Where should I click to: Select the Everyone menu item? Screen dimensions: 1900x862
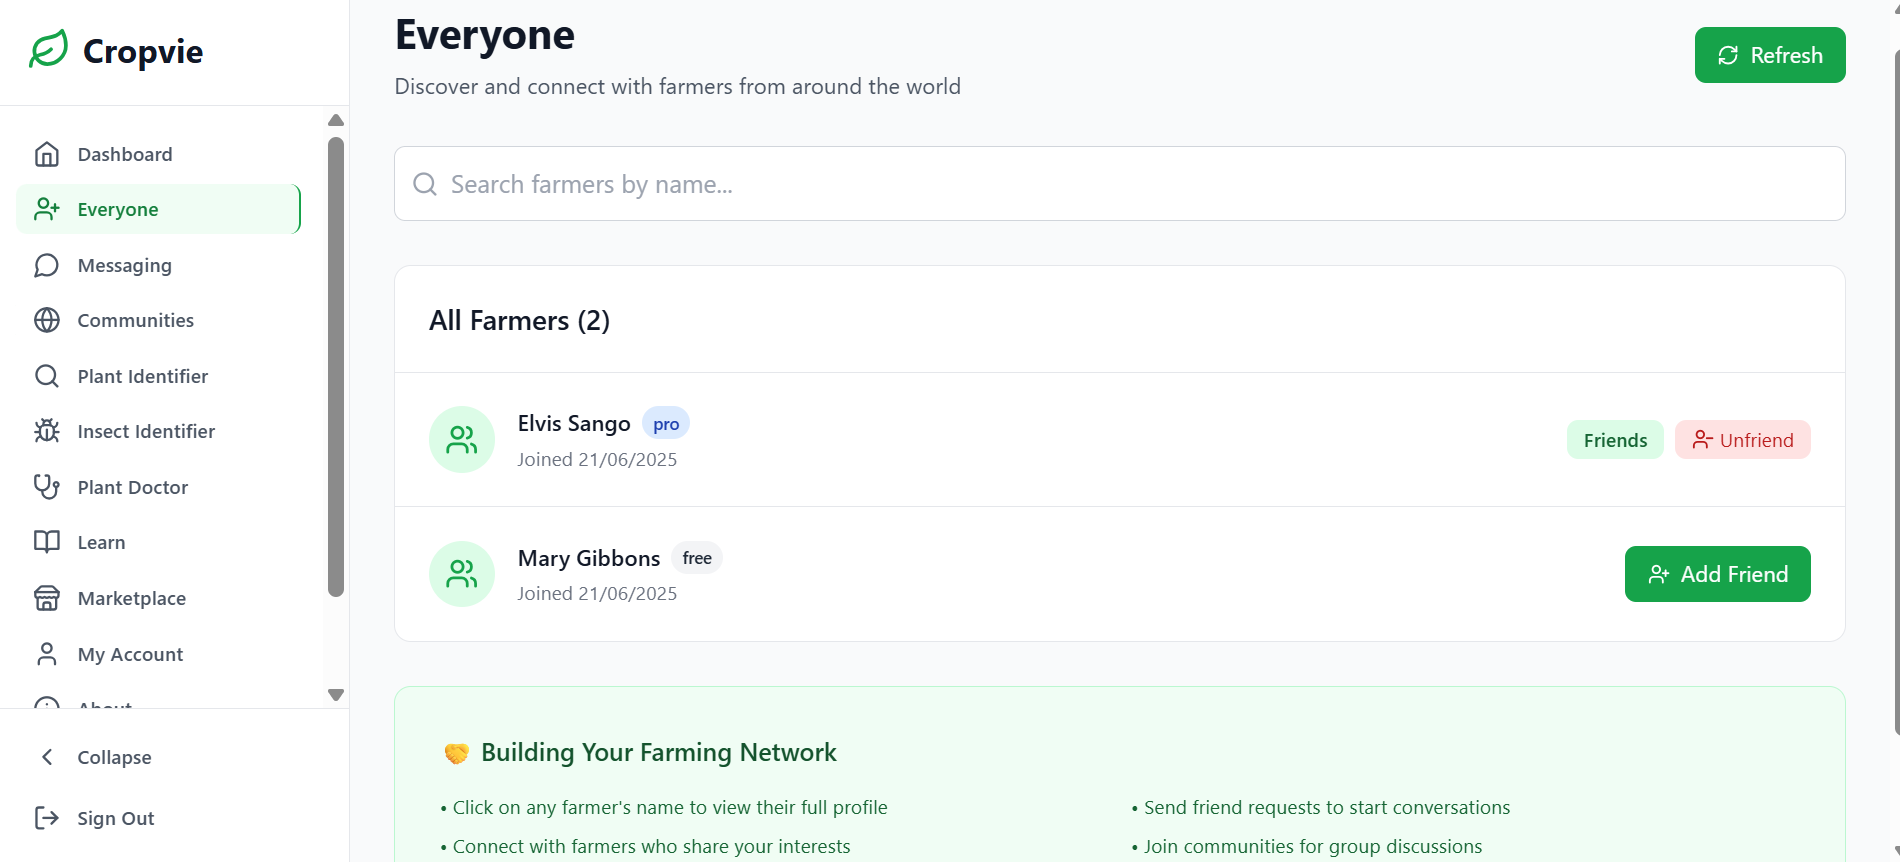pos(118,209)
